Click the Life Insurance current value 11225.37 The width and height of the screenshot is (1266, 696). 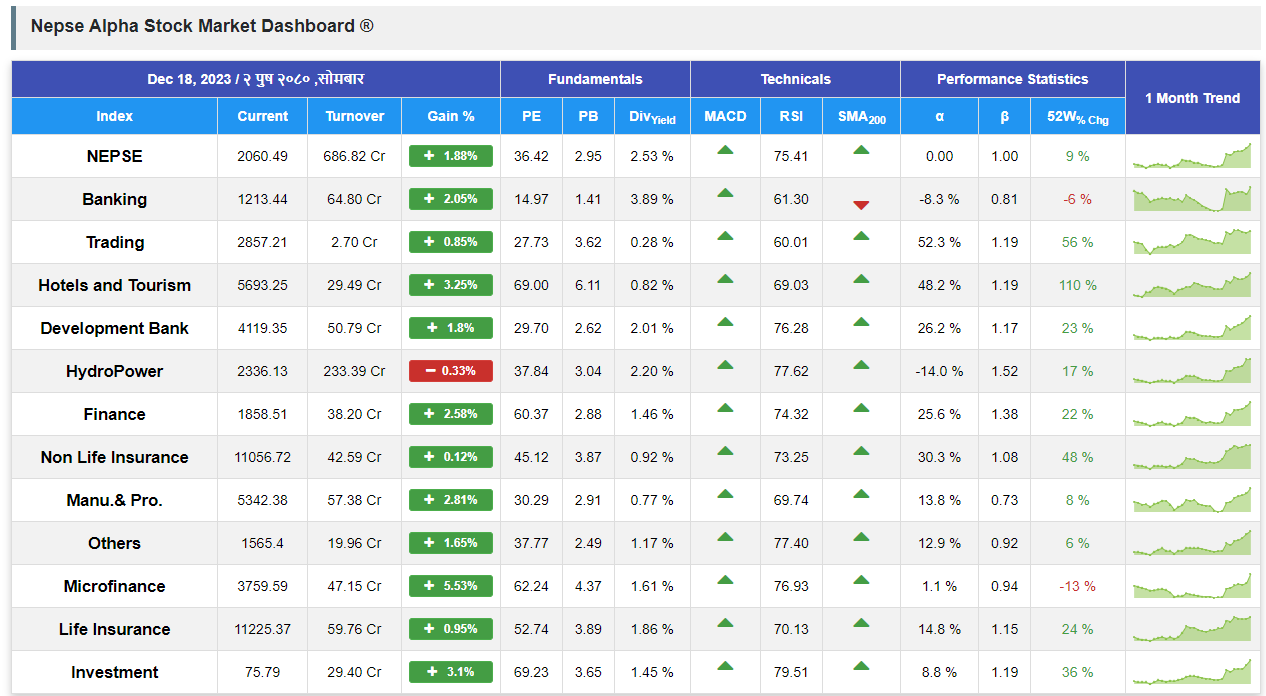point(263,629)
